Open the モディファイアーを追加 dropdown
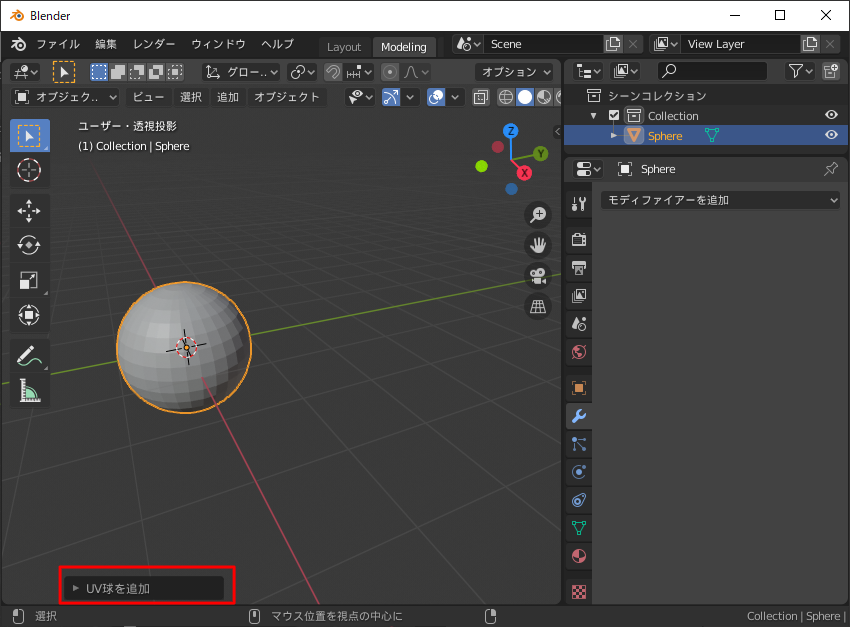This screenshot has height=627, width=850. click(720, 201)
